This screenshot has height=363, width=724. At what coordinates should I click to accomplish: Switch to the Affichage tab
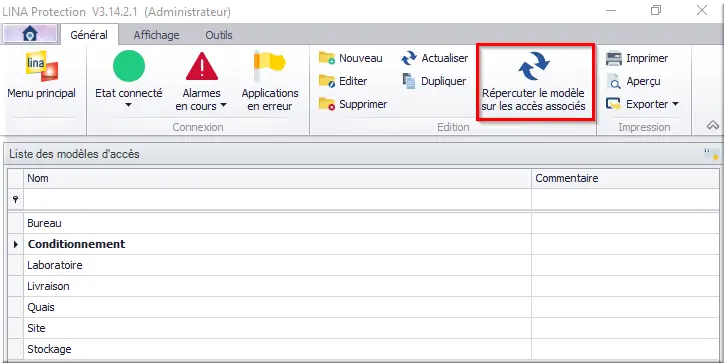(157, 35)
